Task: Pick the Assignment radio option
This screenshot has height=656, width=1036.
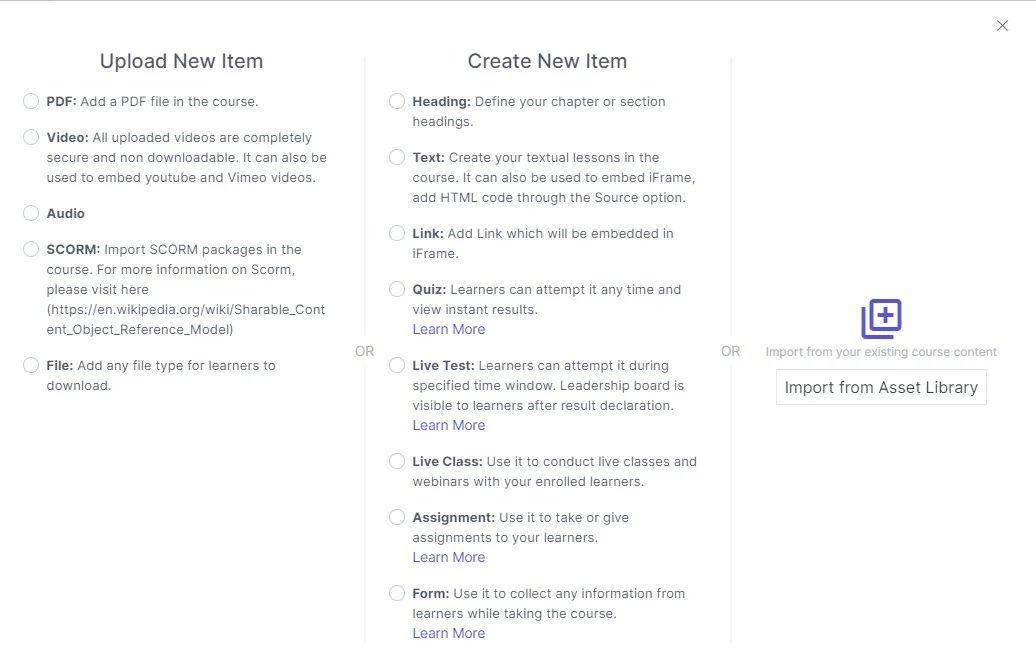Action: pyautogui.click(x=397, y=517)
